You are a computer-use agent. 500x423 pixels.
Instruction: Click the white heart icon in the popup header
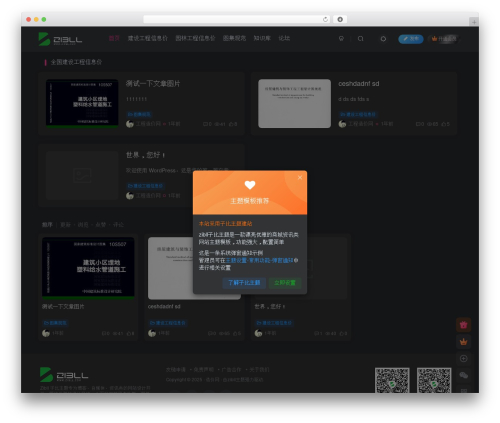point(250,185)
